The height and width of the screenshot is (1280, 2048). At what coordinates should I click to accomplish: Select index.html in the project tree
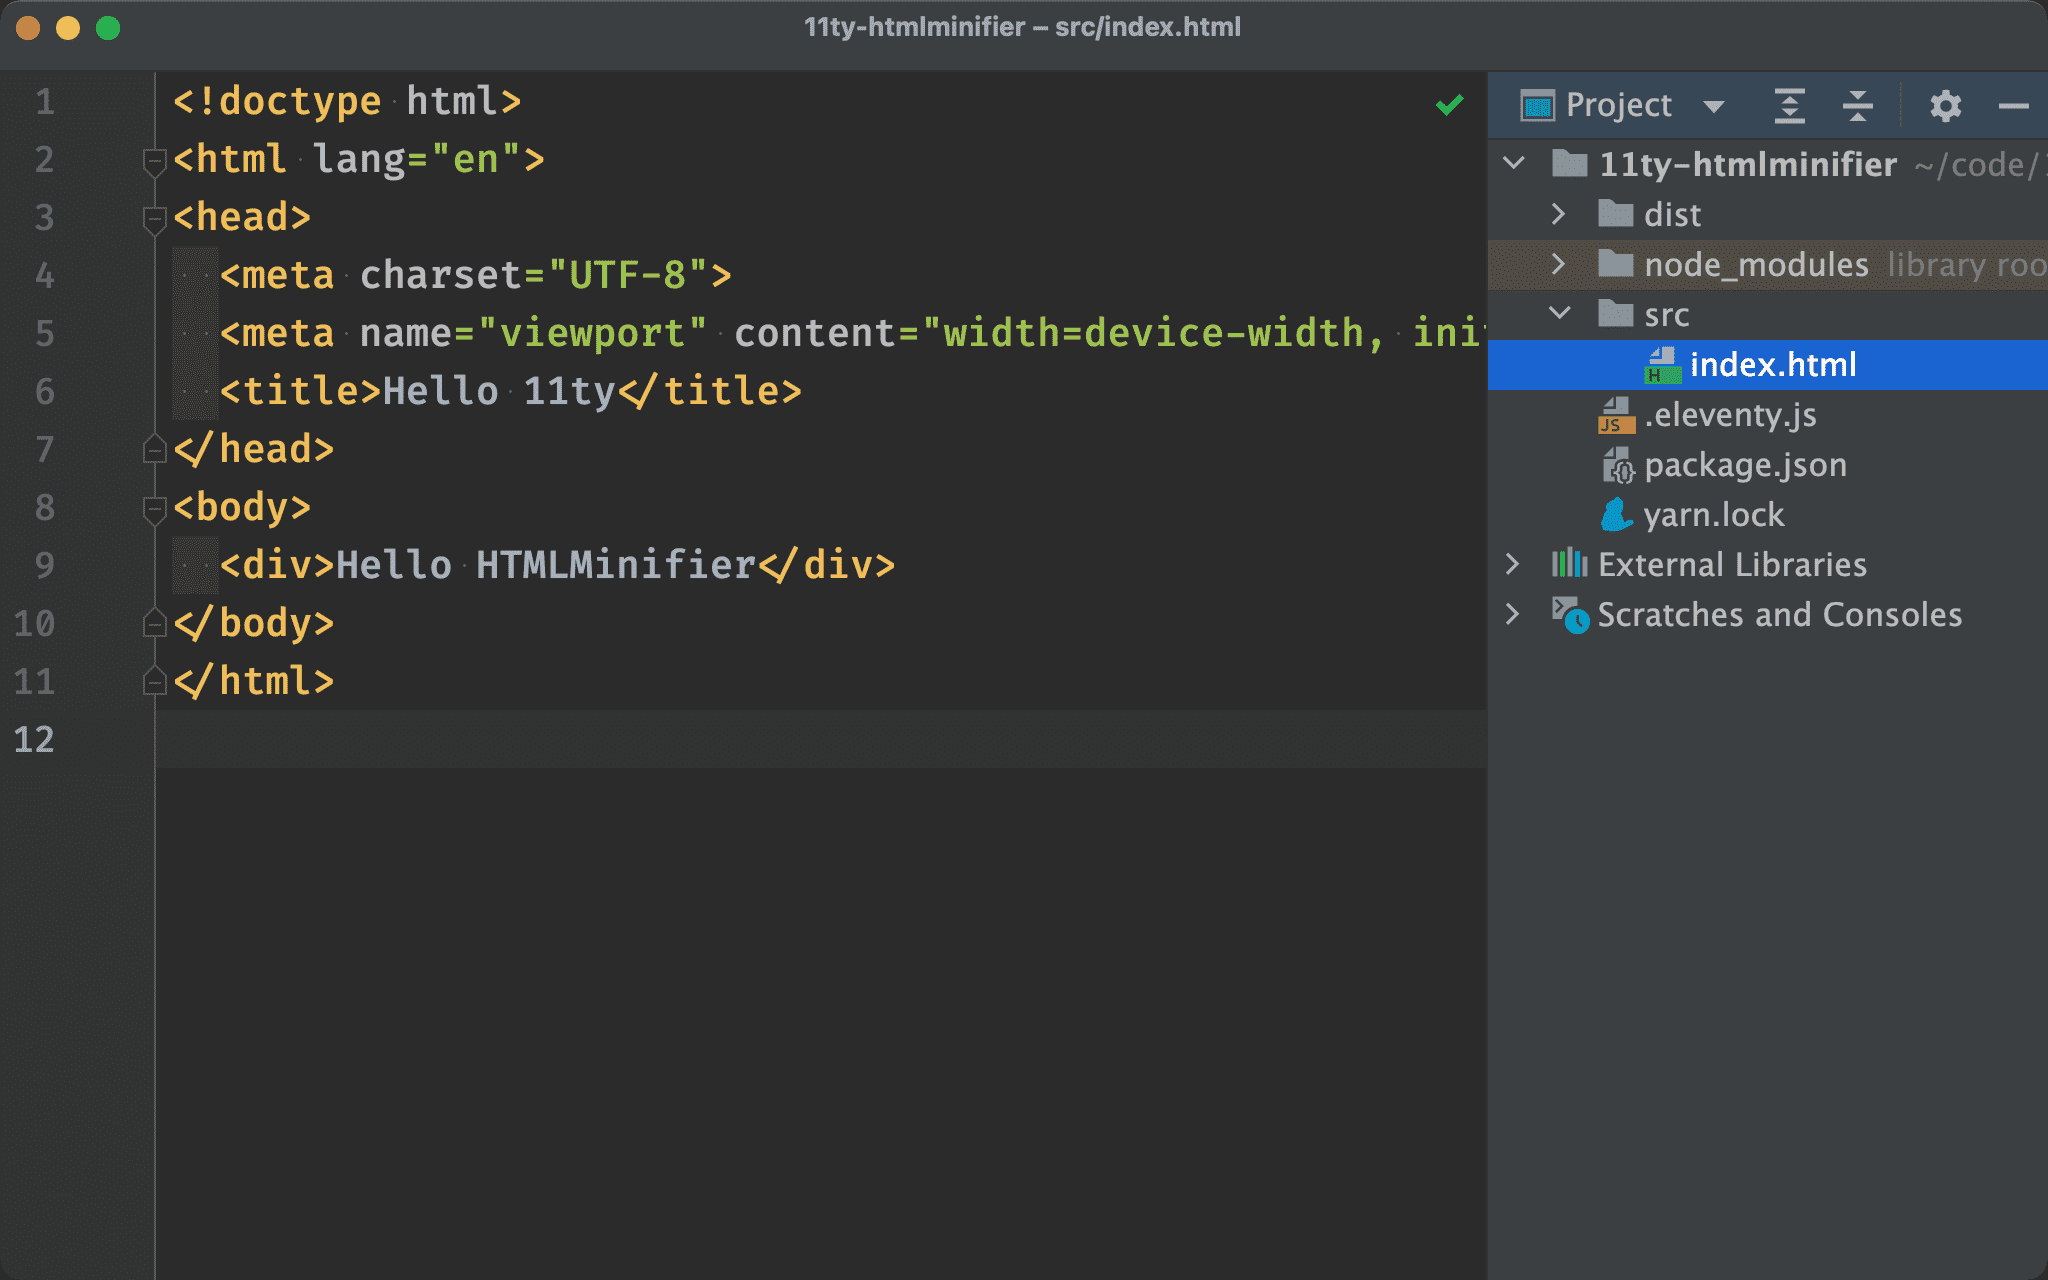pyautogui.click(x=1767, y=364)
